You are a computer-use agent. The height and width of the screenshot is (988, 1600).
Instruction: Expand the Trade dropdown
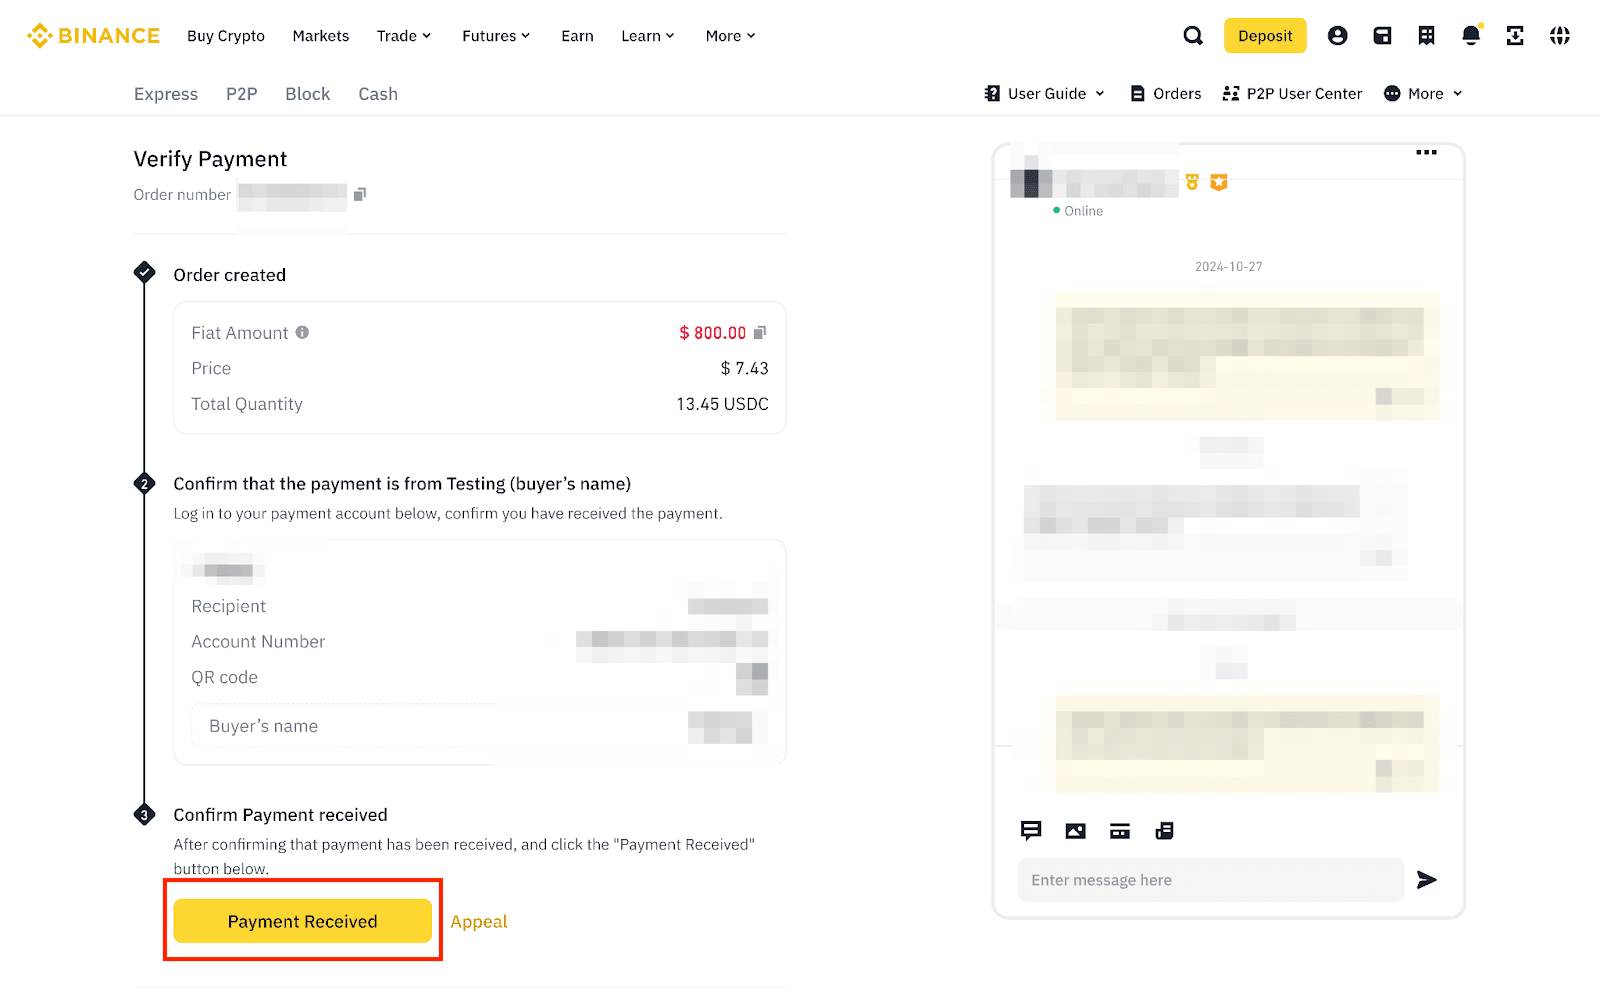tap(404, 36)
